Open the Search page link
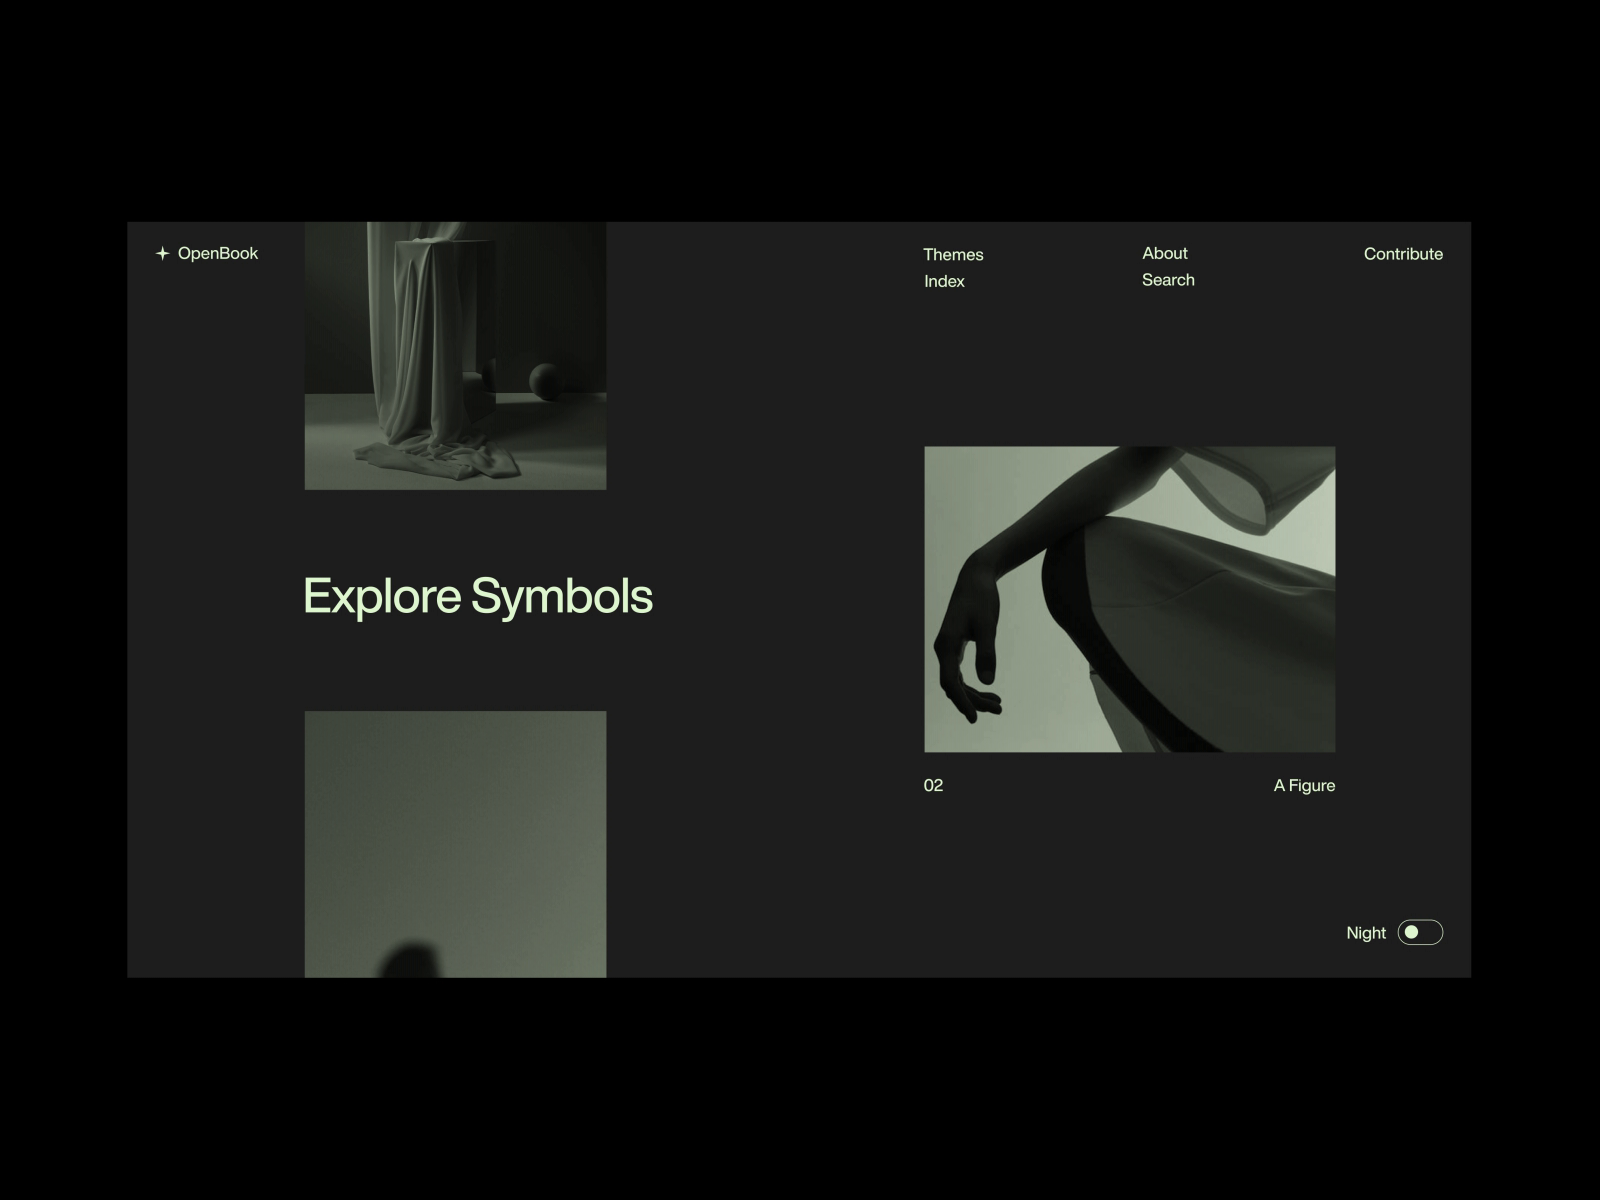This screenshot has height=1200, width=1600. click(1168, 280)
